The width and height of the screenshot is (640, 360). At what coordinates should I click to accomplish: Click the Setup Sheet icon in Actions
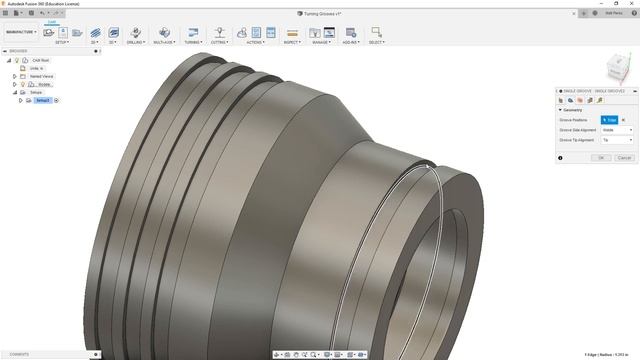coord(271,32)
